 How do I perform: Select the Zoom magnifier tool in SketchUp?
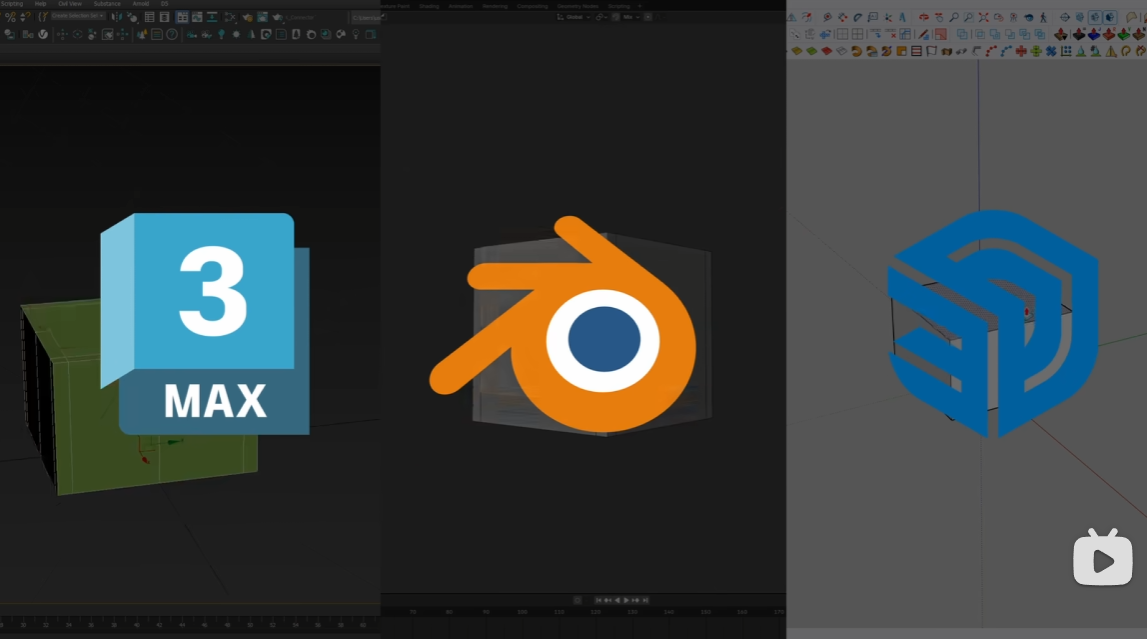(954, 17)
